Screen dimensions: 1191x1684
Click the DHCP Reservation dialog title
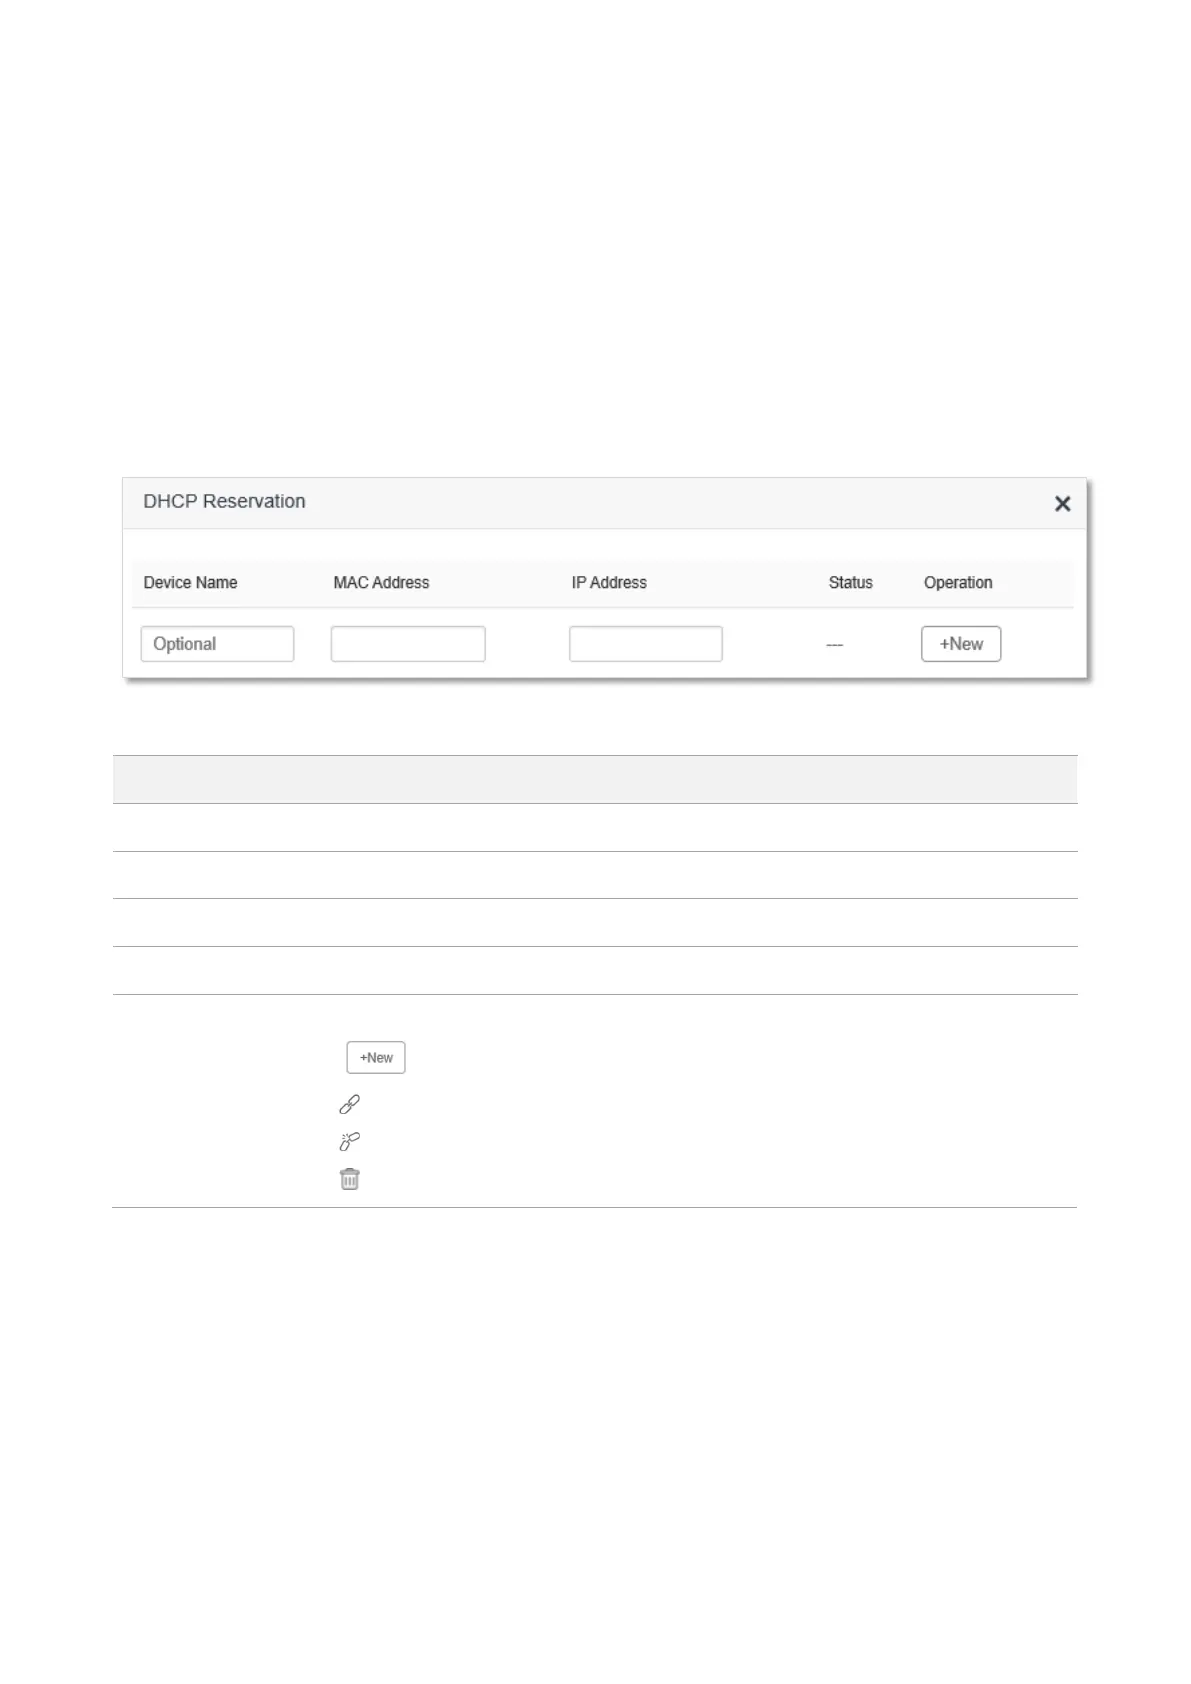(224, 502)
